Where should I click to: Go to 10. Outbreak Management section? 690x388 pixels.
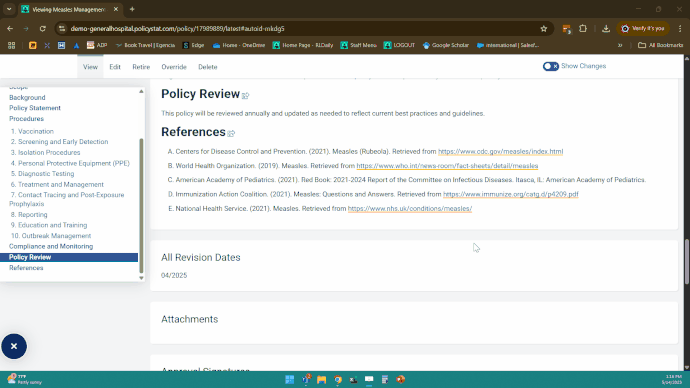pos(51,236)
